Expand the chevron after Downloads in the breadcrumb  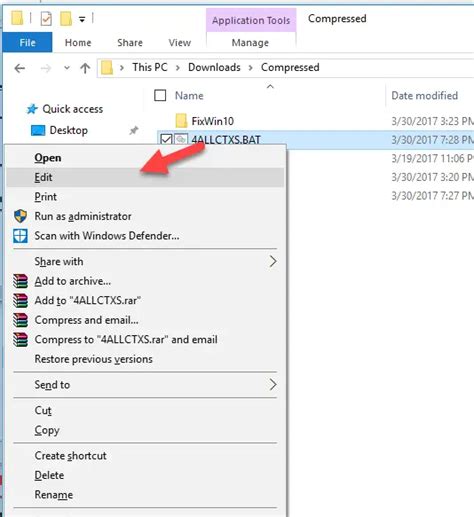[x=251, y=68]
